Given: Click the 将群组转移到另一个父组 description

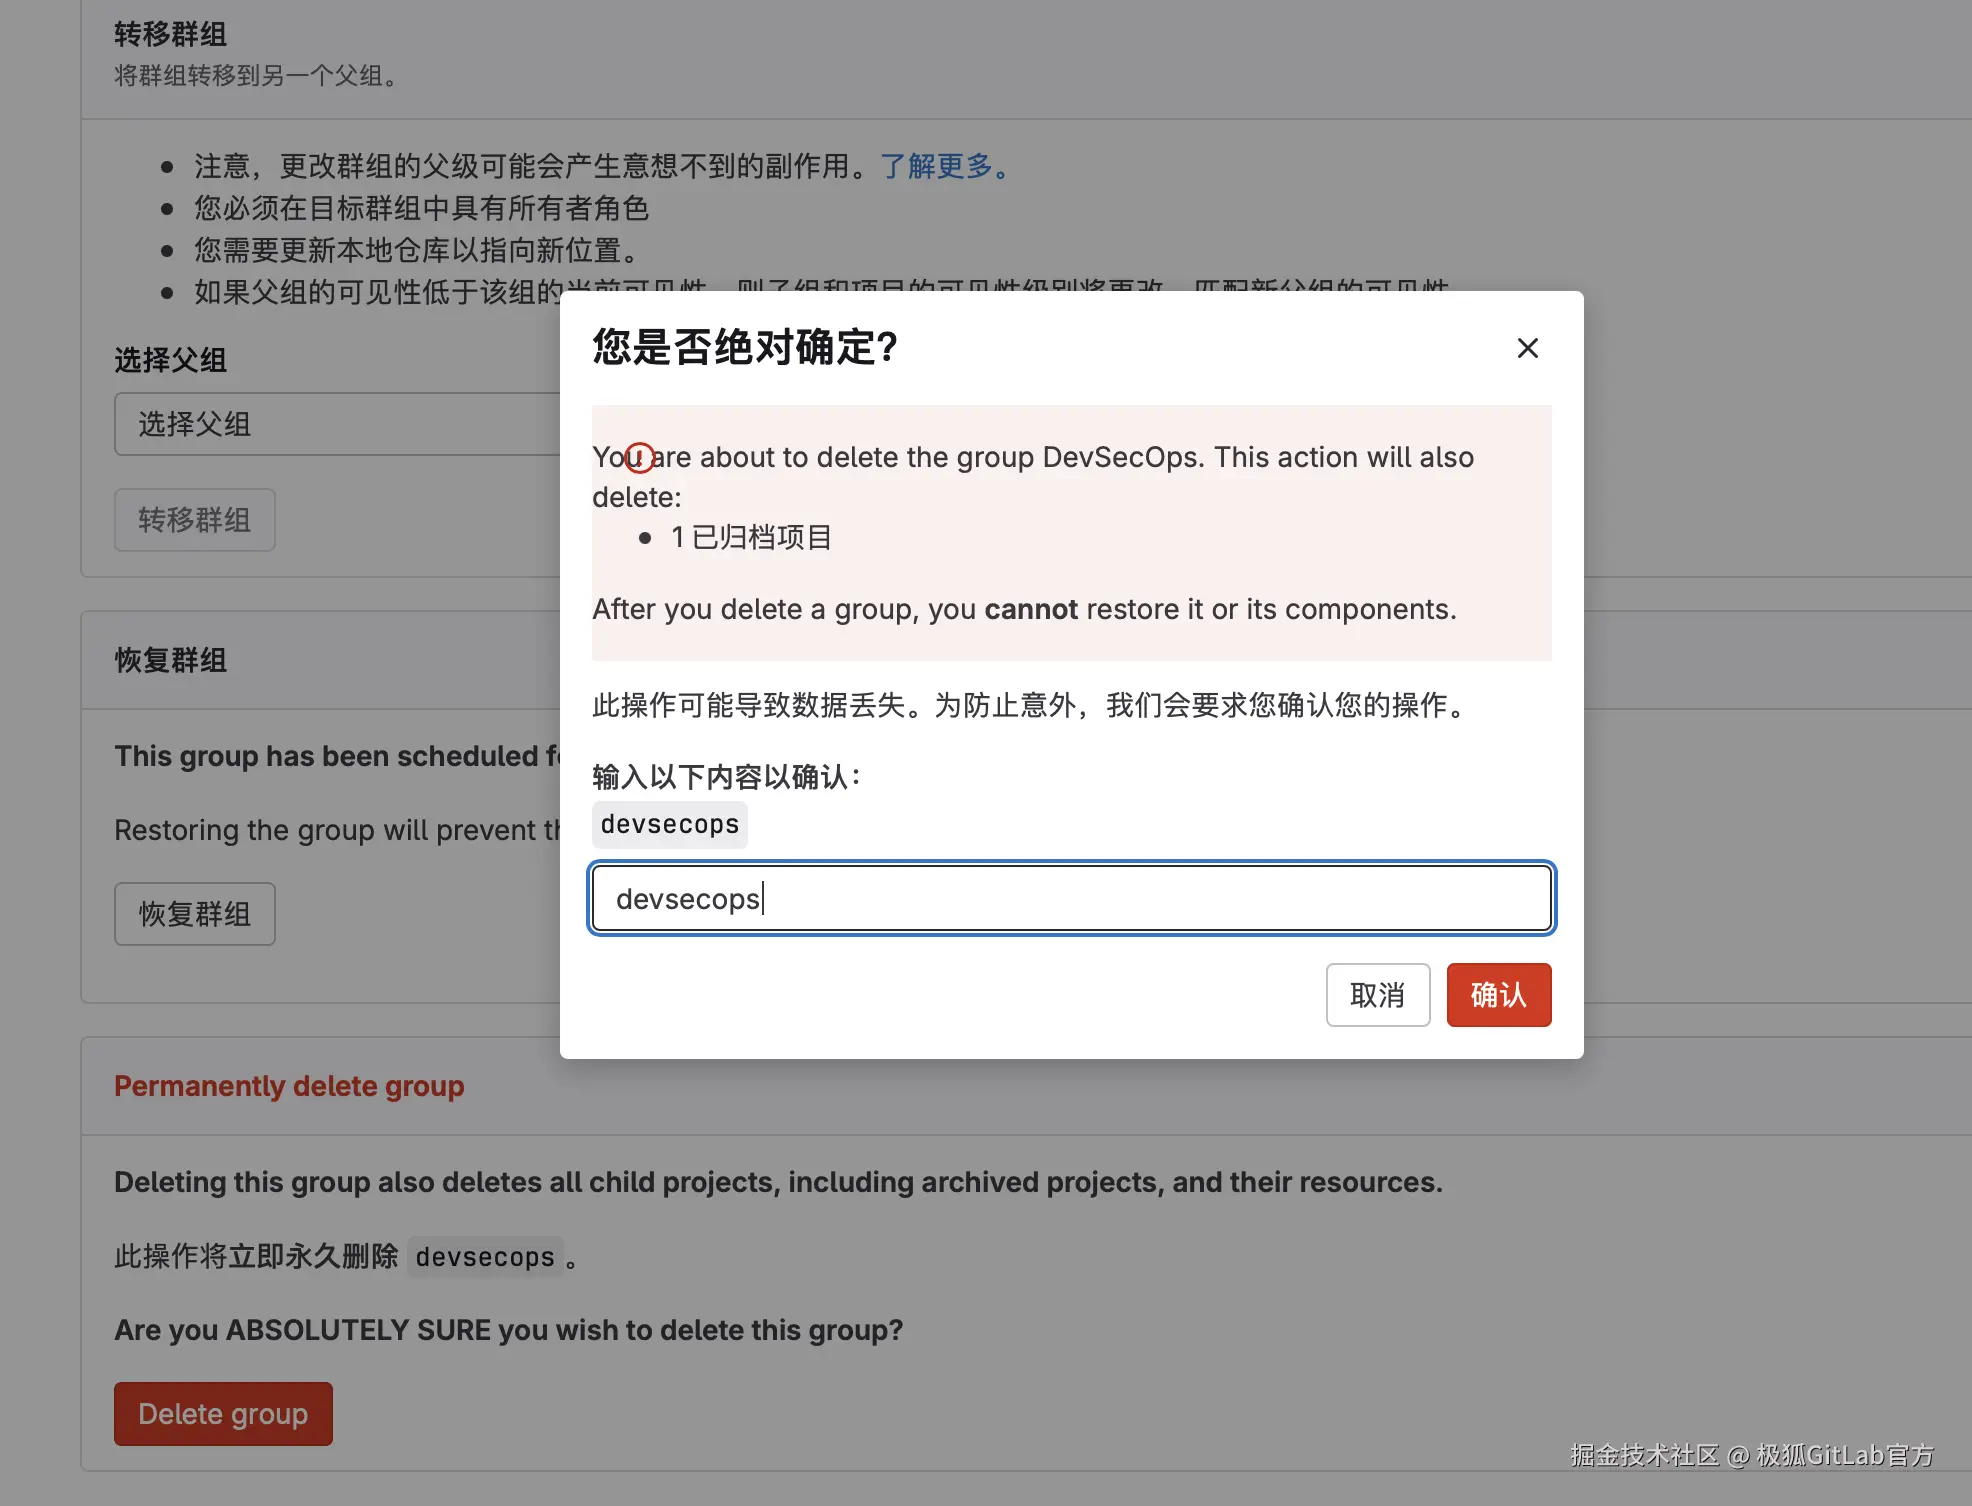Looking at the screenshot, I should (x=257, y=76).
